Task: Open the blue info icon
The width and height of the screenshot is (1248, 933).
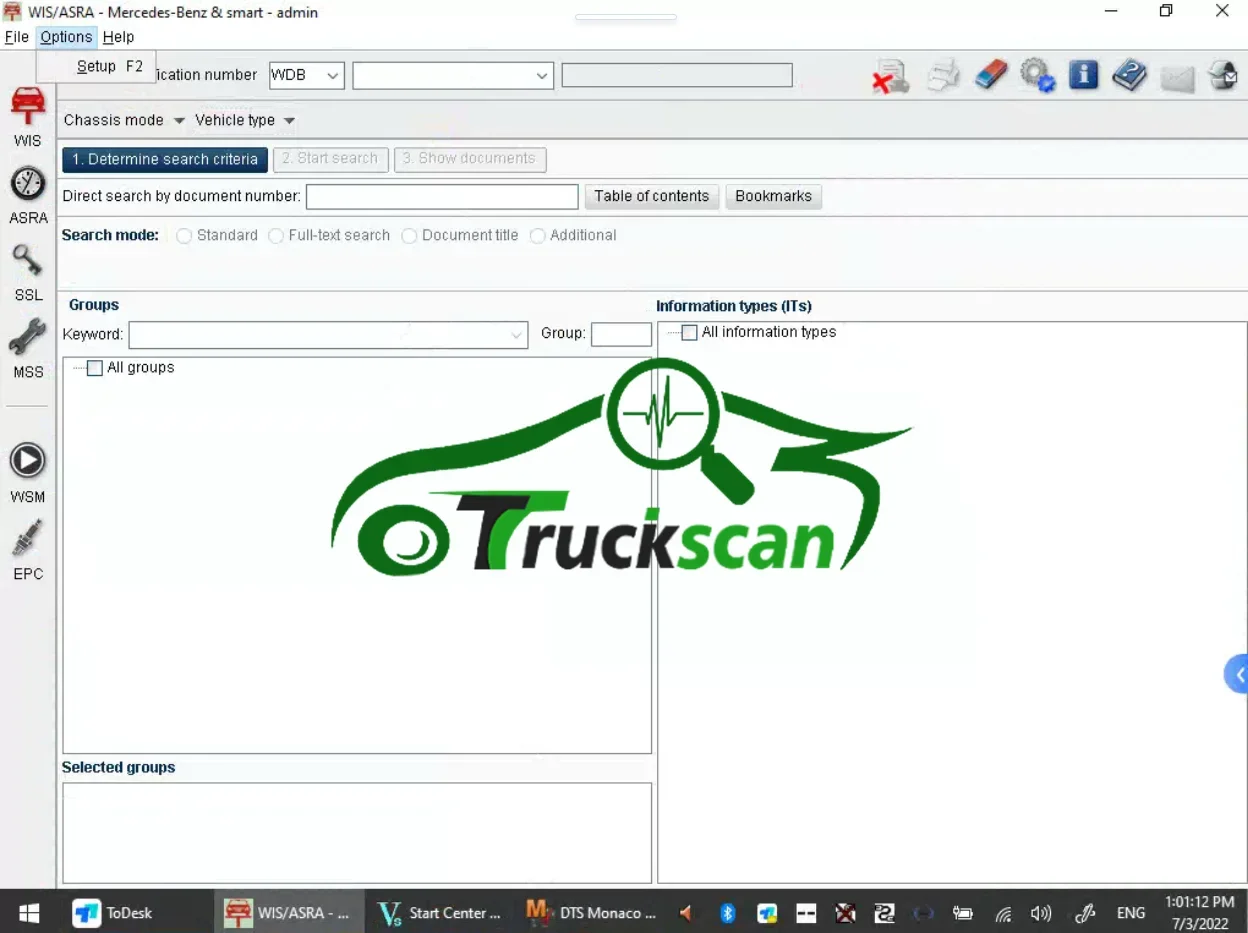Action: point(1083,76)
